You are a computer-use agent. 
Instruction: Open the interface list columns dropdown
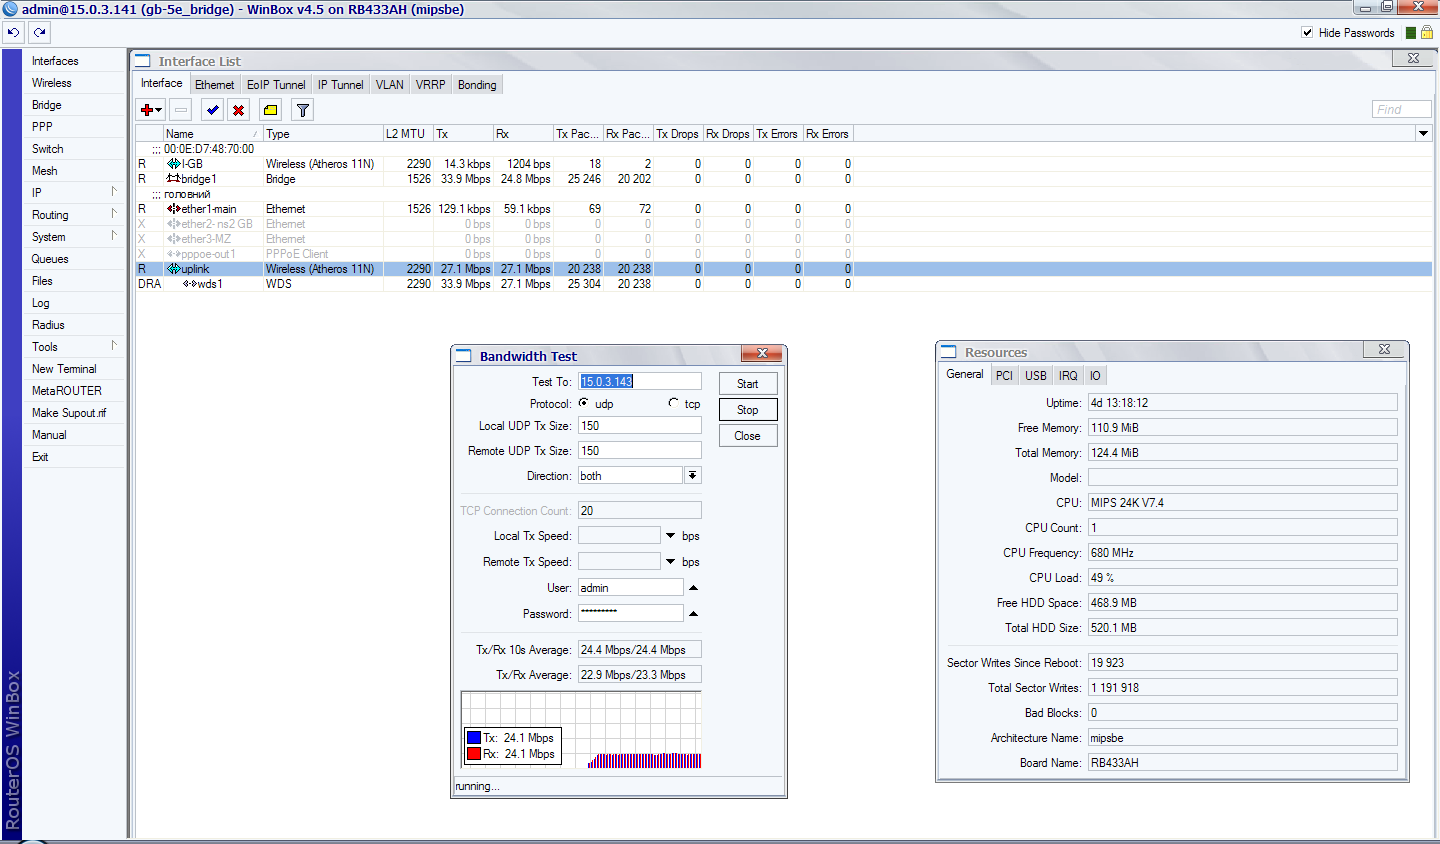point(1423,133)
